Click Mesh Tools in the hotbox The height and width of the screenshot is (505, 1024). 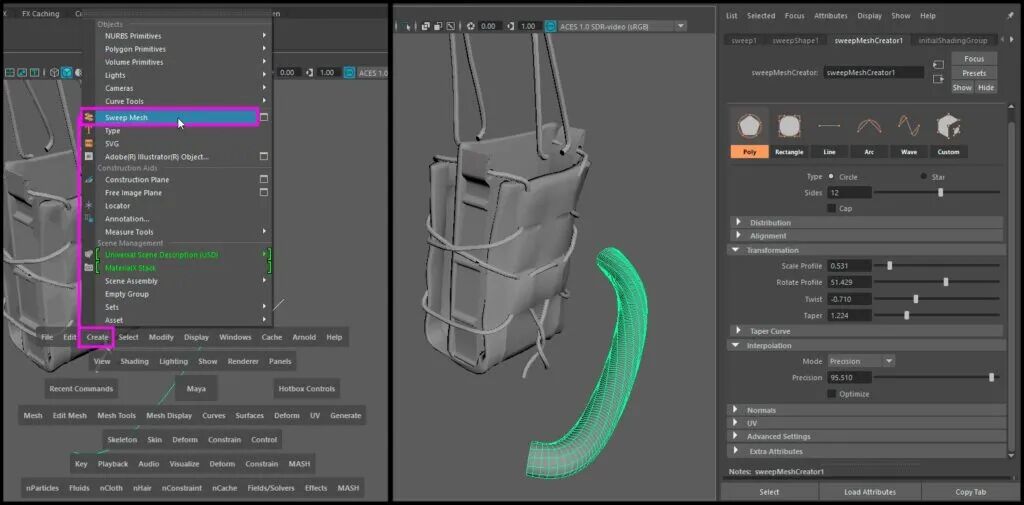pyautogui.click(x=117, y=415)
